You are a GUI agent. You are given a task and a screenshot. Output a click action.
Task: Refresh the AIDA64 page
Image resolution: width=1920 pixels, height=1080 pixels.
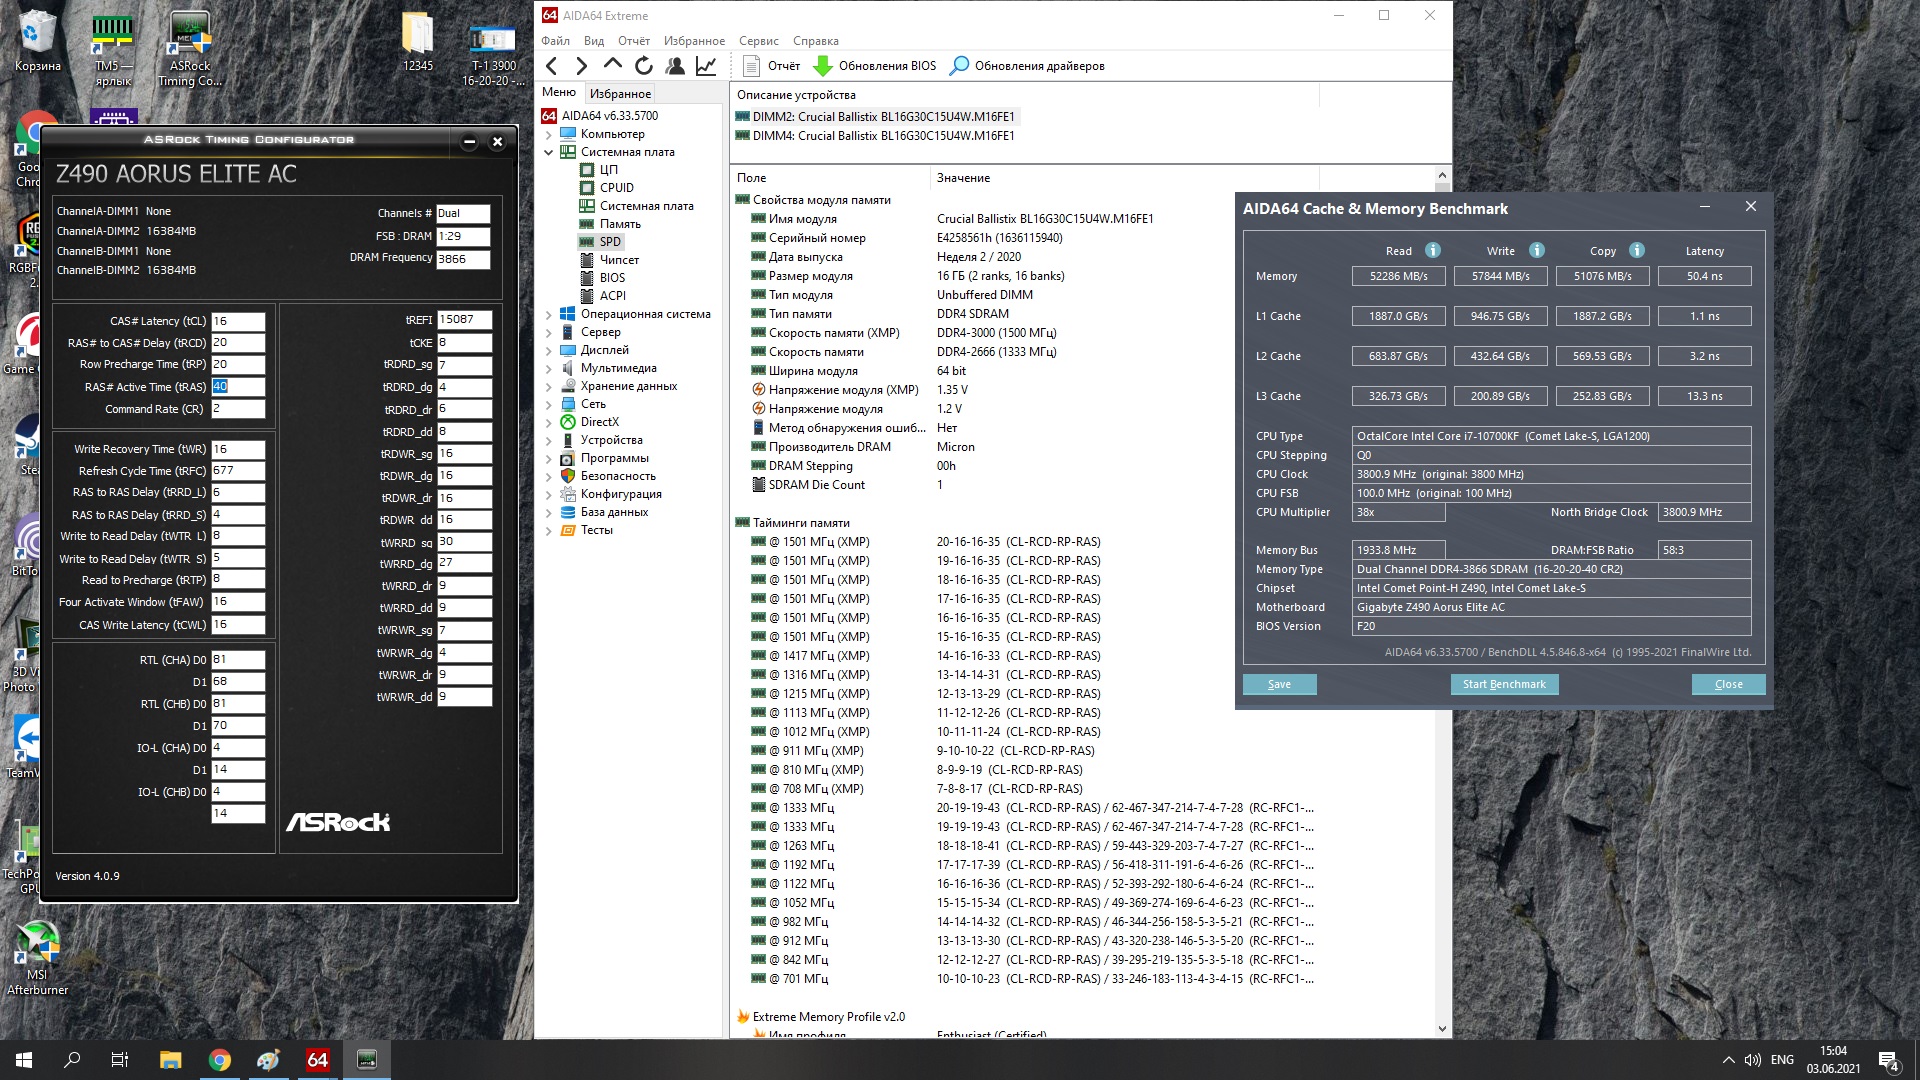(644, 66)
